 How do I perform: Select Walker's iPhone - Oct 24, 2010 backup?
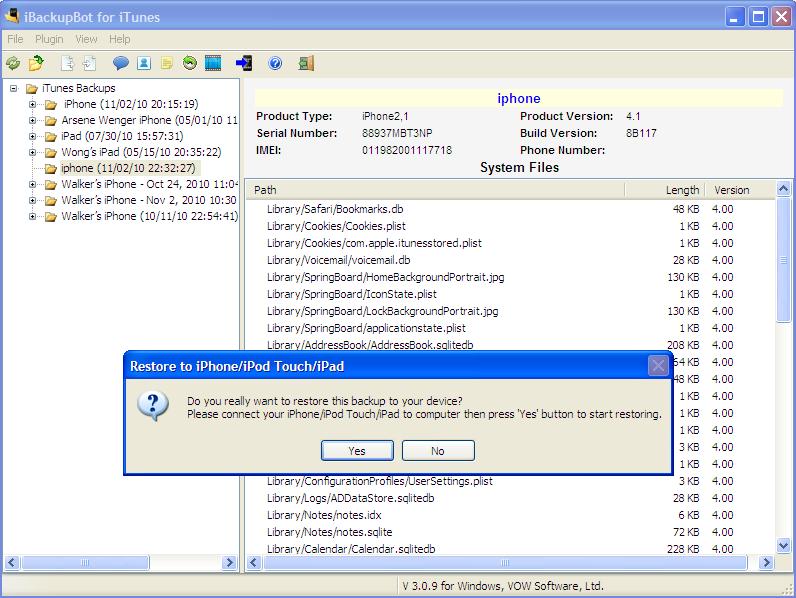coord(149,184)
